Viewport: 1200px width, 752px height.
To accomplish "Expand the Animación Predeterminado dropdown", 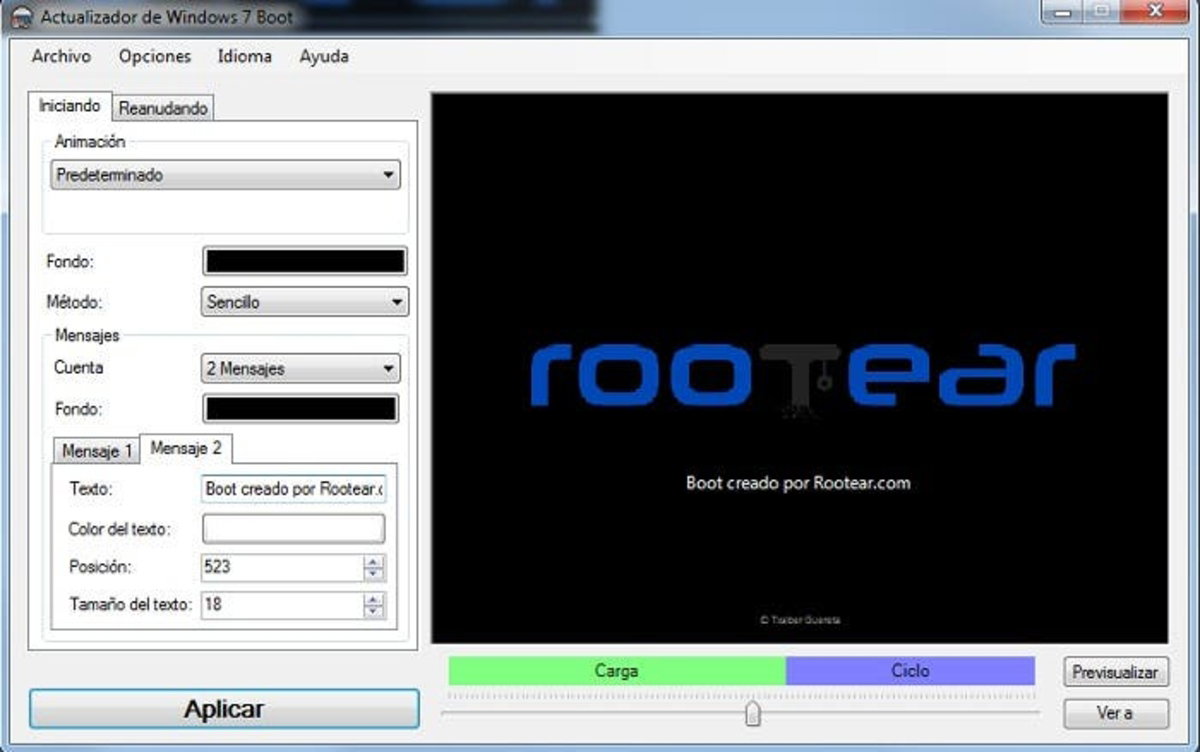I will (225, 175).
